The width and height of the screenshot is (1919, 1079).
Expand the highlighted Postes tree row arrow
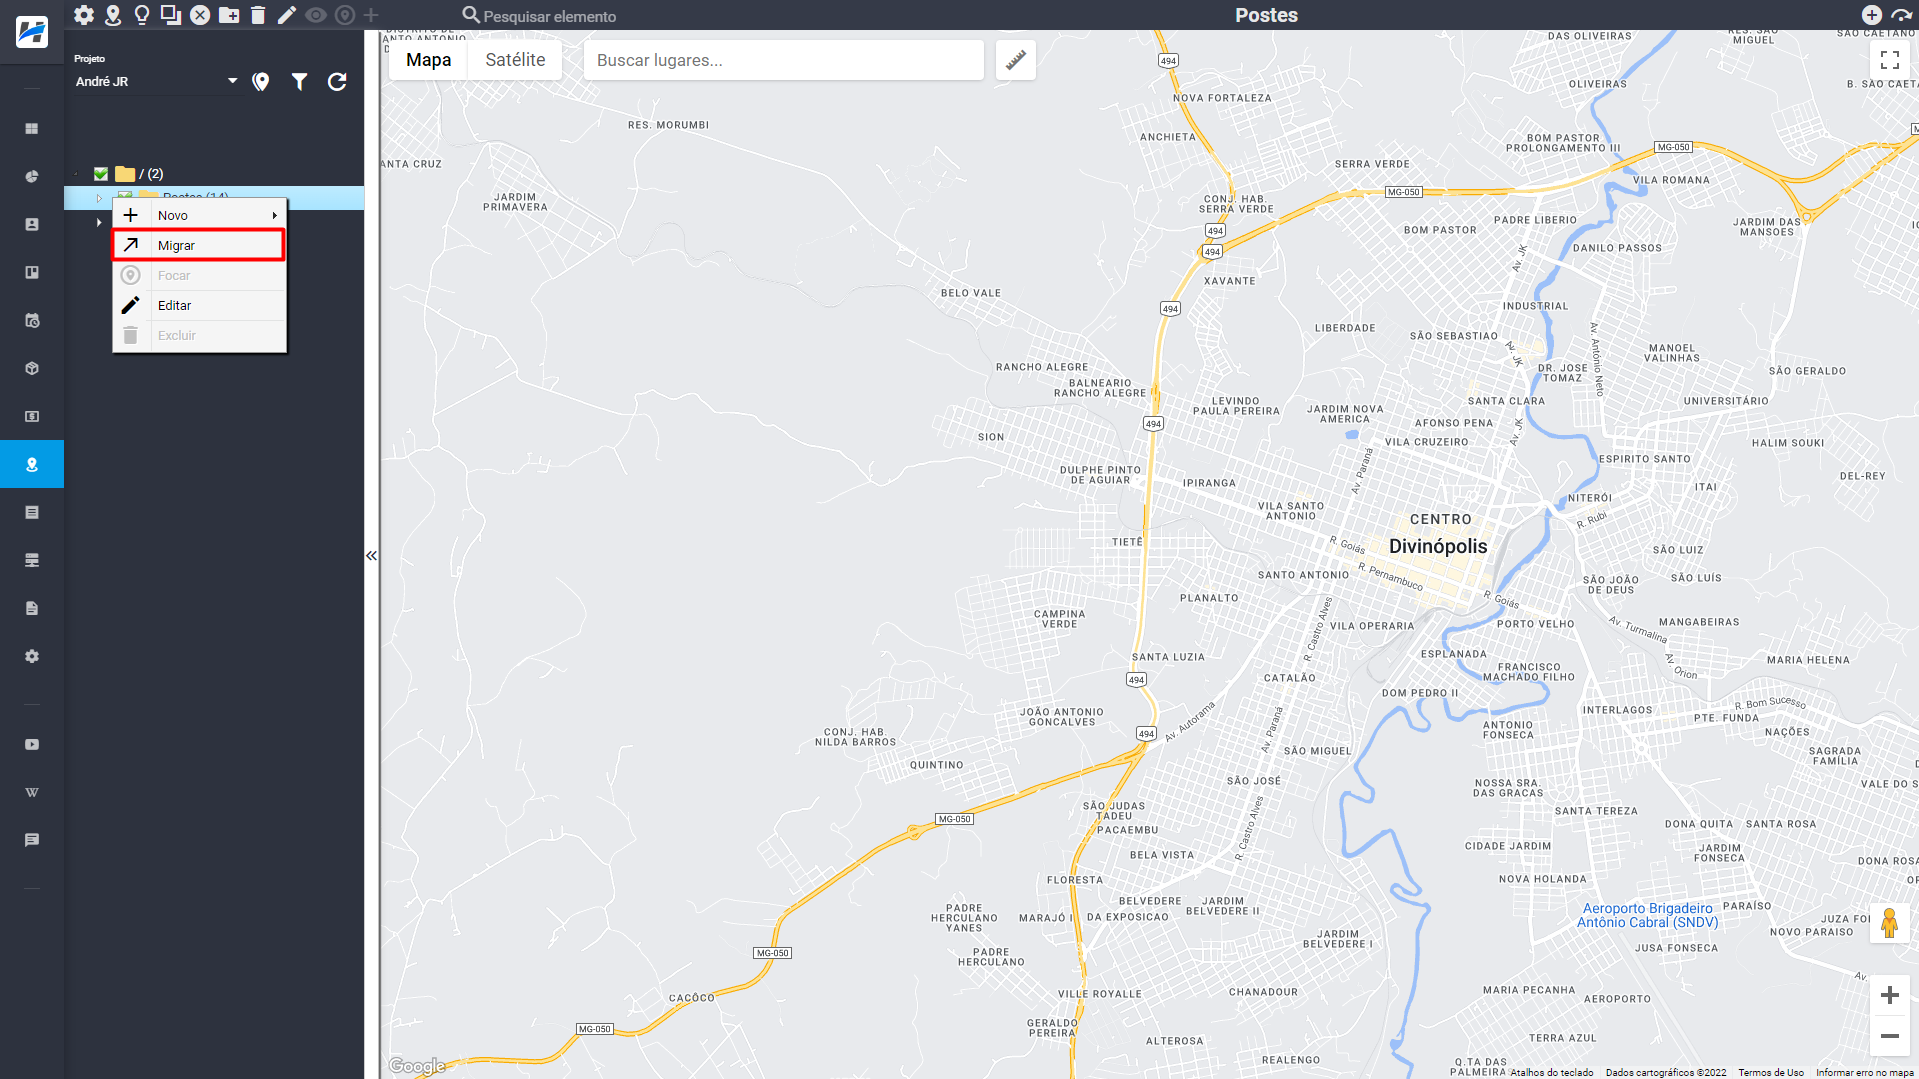99,197
